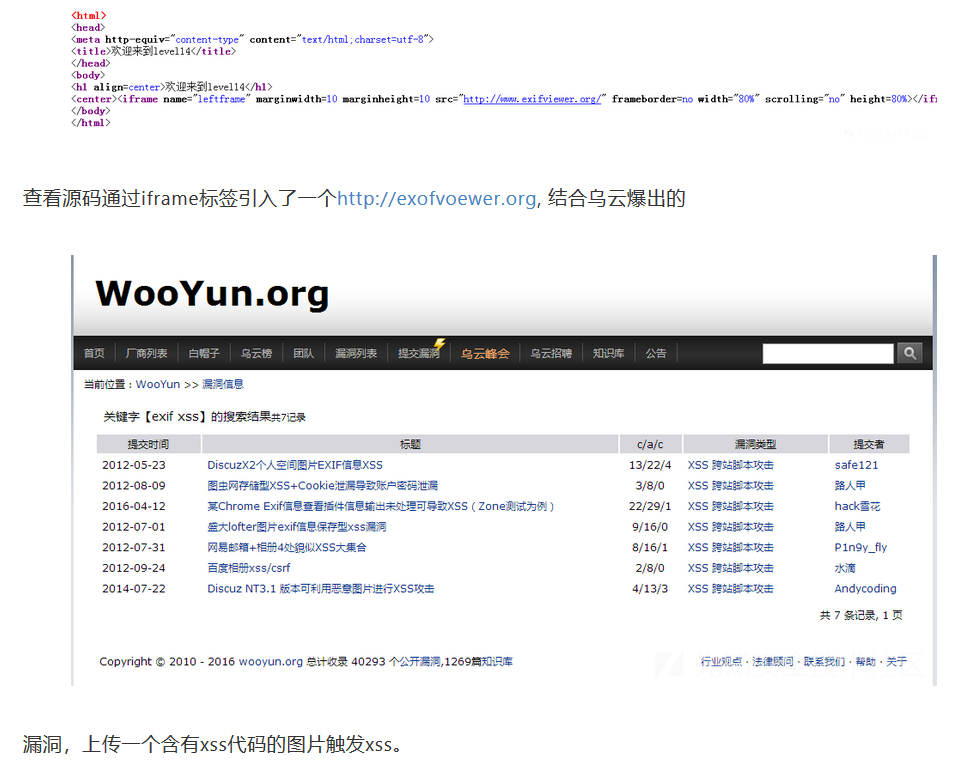Open DiscuzX2个人空间图片EXIF信息XSS result

[x=295, y=465]
